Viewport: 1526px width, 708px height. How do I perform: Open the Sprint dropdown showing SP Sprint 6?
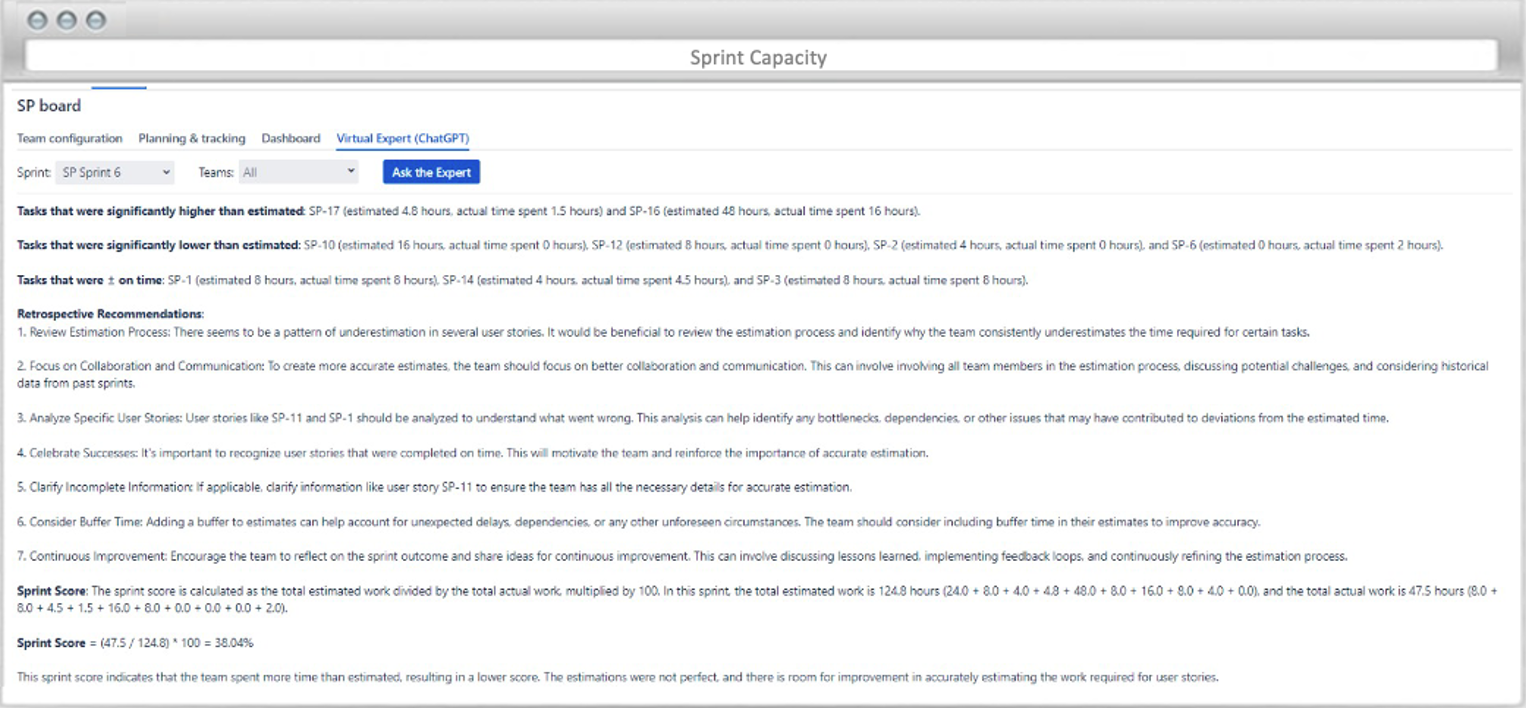click(115, 172)
